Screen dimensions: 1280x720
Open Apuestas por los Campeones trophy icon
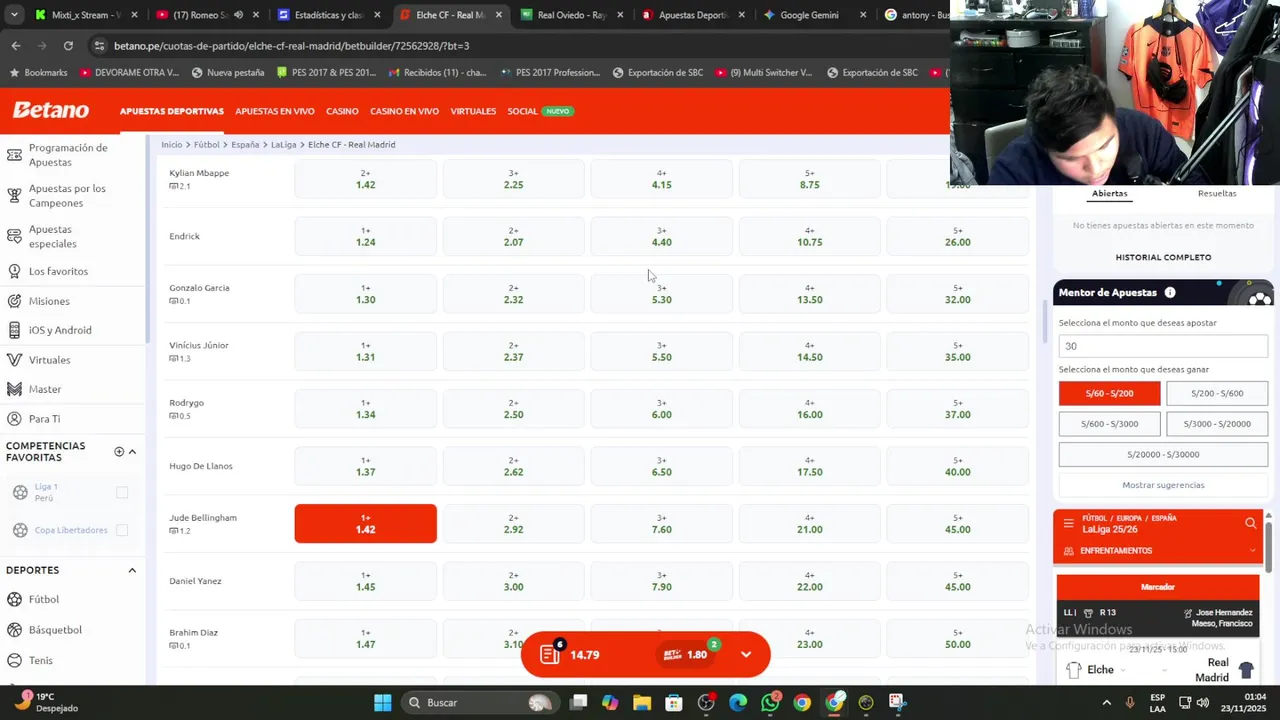pyautogui.click(x=14, y=196)
